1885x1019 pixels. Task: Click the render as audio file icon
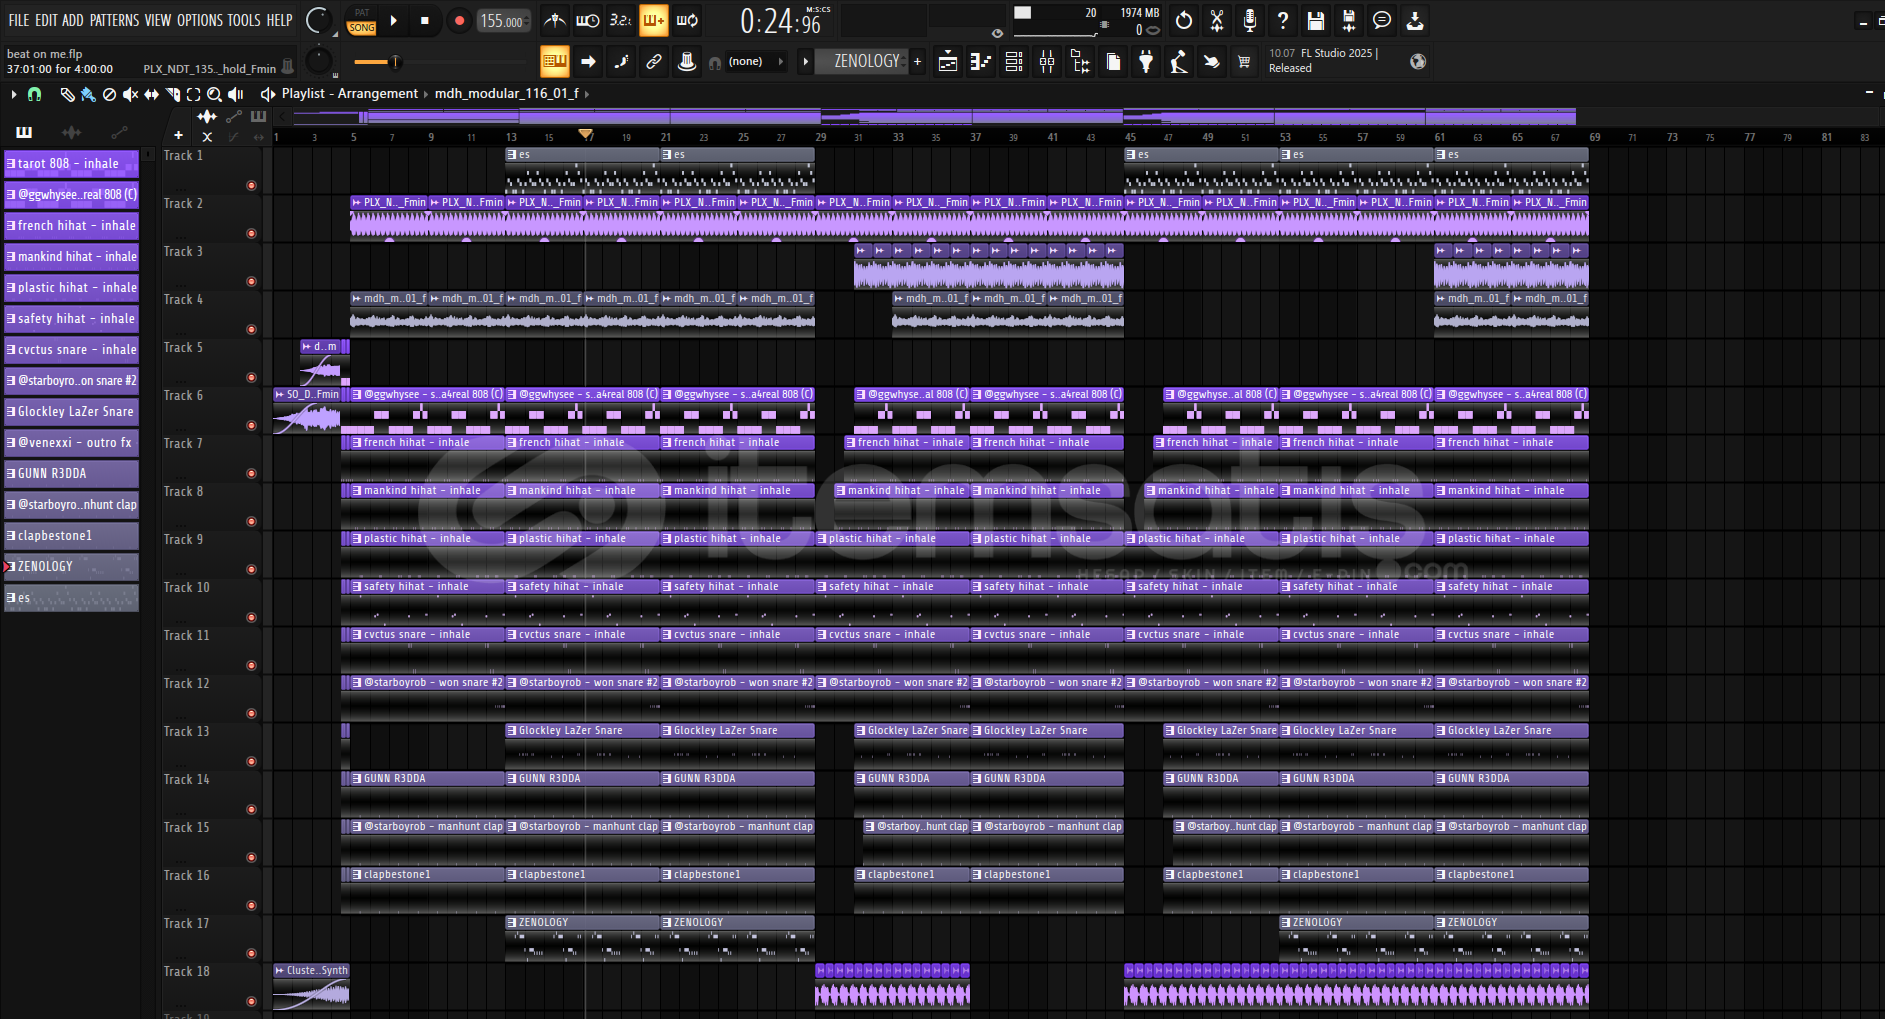[1349, 20]
